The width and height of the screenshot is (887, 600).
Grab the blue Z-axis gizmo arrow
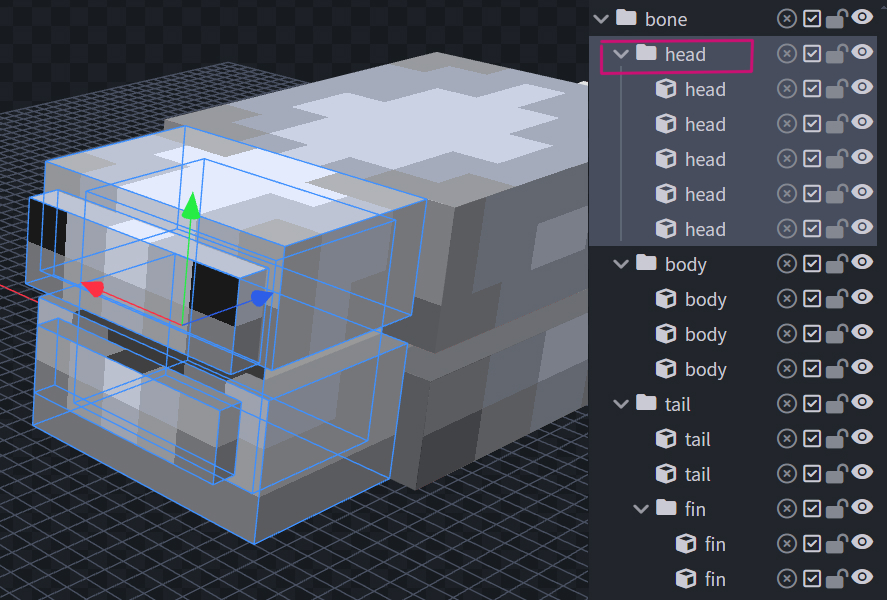(261, 298)
